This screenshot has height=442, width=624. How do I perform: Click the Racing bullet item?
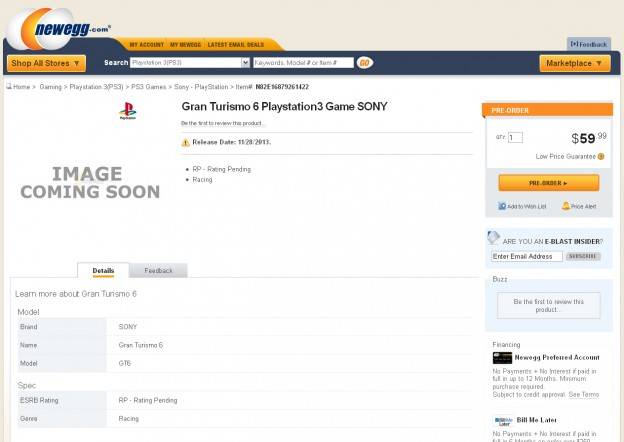coord(202,180)
